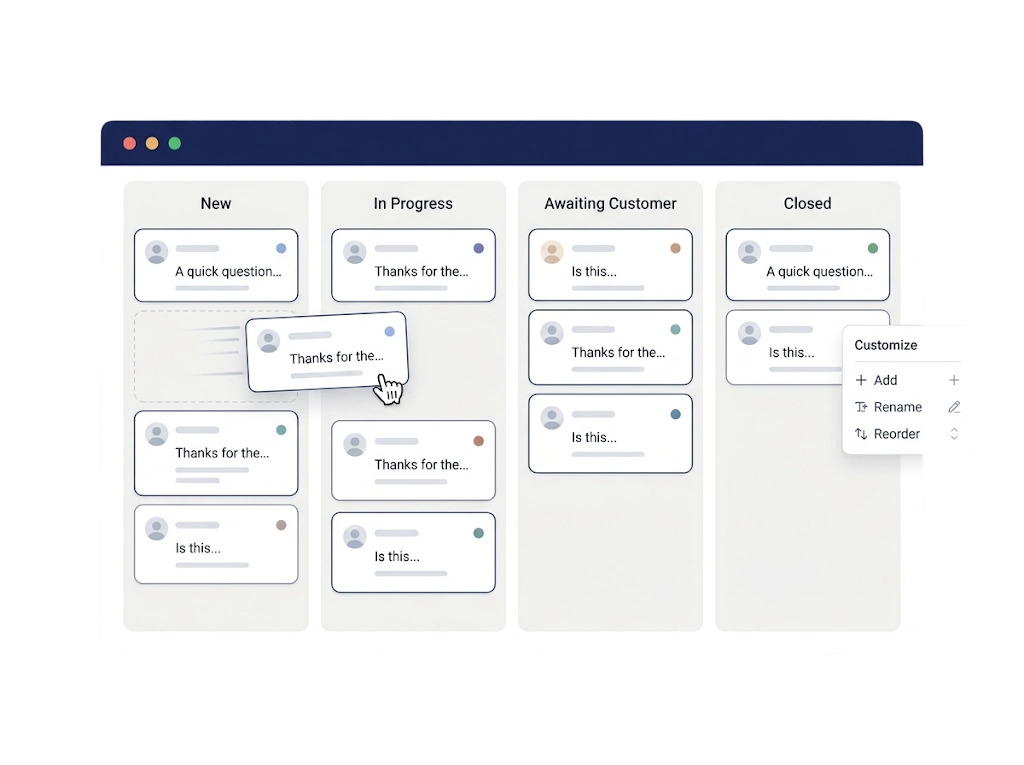The width and height of the screenshot is (1024, 765).
Task: Click the green status dot in Closed column
Action: (x=872, y=248)
